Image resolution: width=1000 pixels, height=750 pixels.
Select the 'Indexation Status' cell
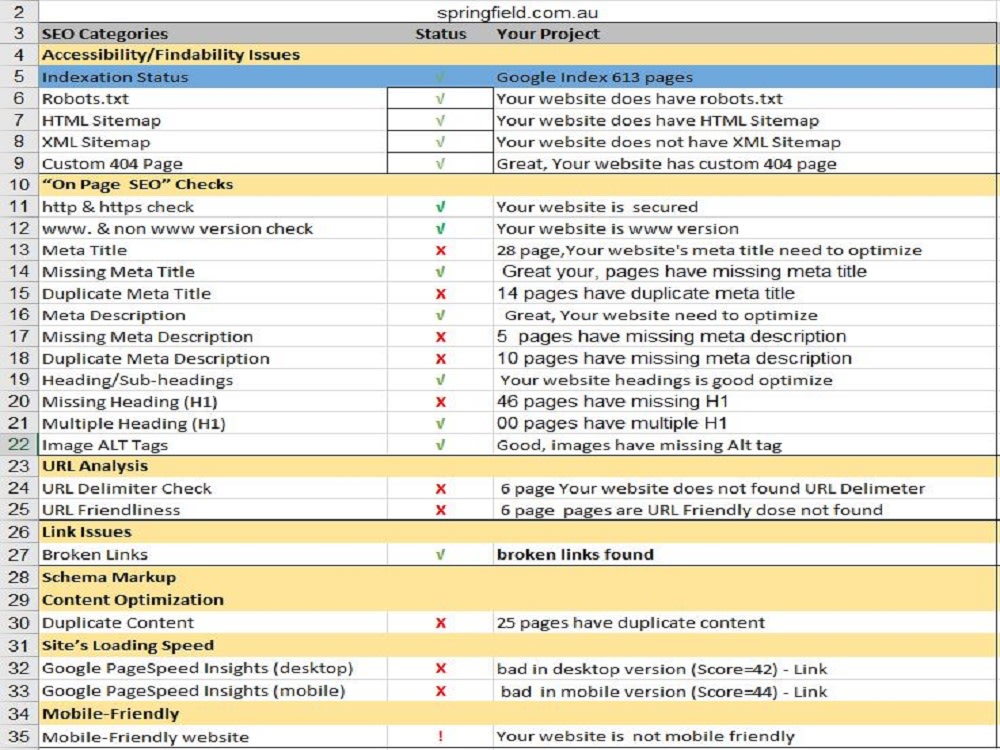click(213, 77)
